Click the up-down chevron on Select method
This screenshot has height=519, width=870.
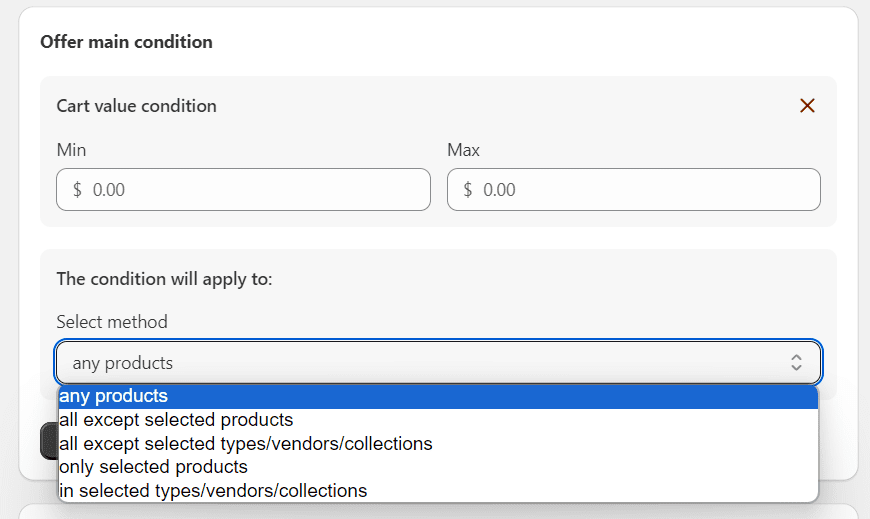[796, 363]
